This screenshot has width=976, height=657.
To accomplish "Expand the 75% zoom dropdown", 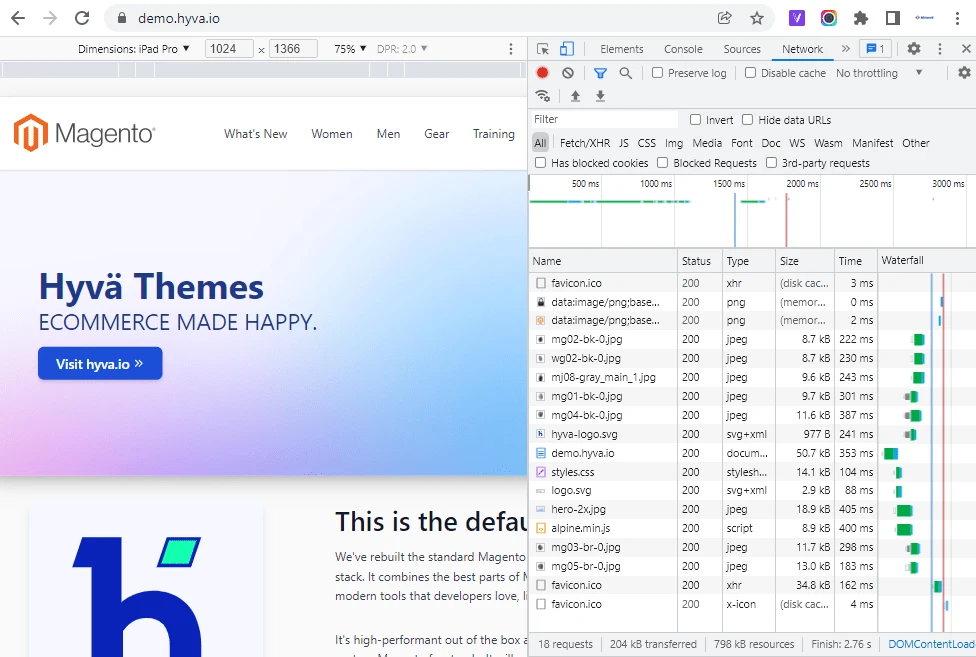I will click(350, 49).
